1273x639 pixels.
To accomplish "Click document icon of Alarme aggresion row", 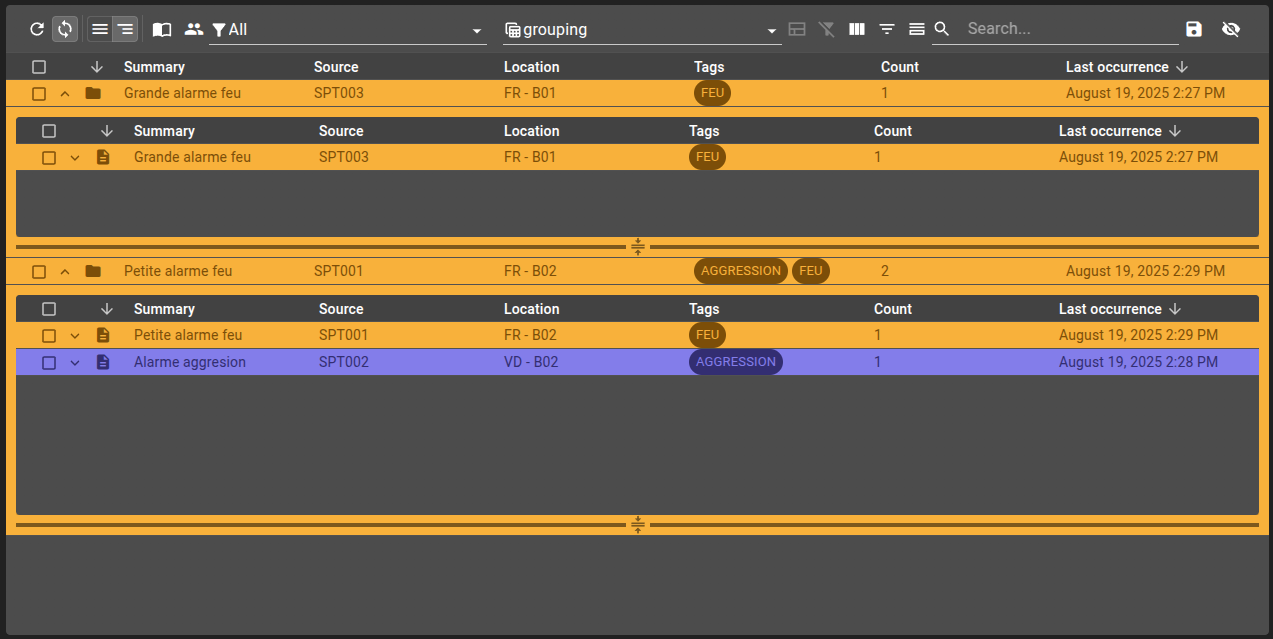I will pos(103,362).
